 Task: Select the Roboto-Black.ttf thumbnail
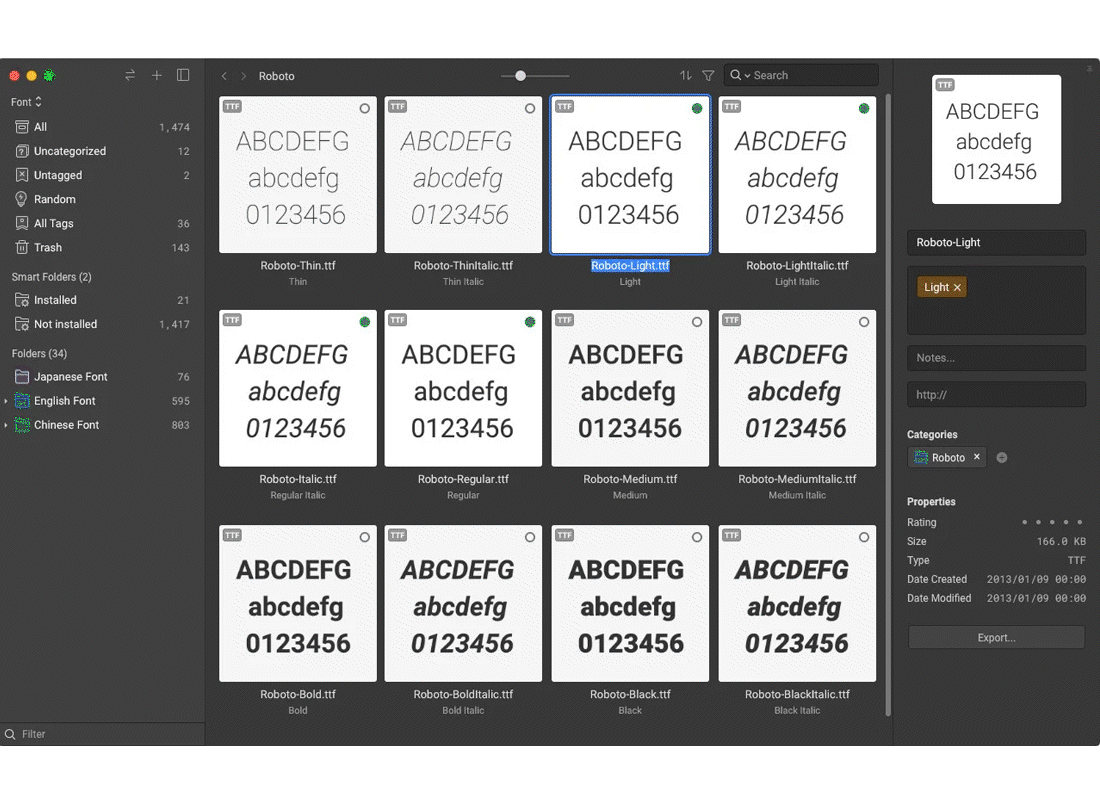(x=630, y=603)
